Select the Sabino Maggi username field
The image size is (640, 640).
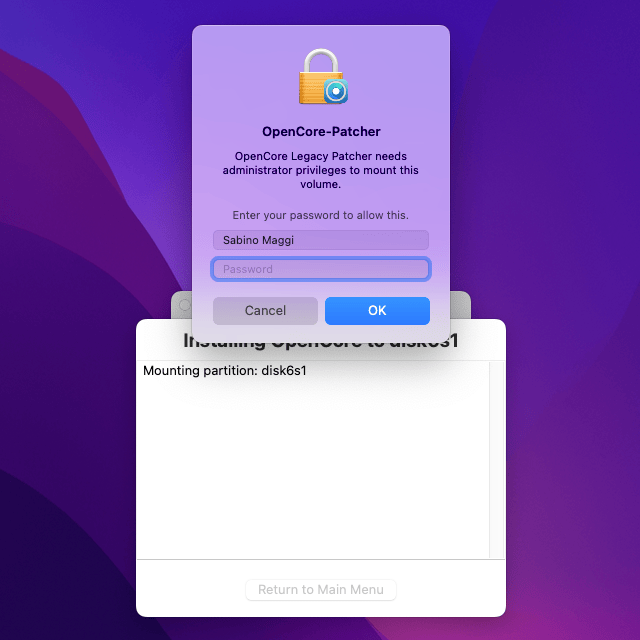pyautogui.click(x=321, y=240)
